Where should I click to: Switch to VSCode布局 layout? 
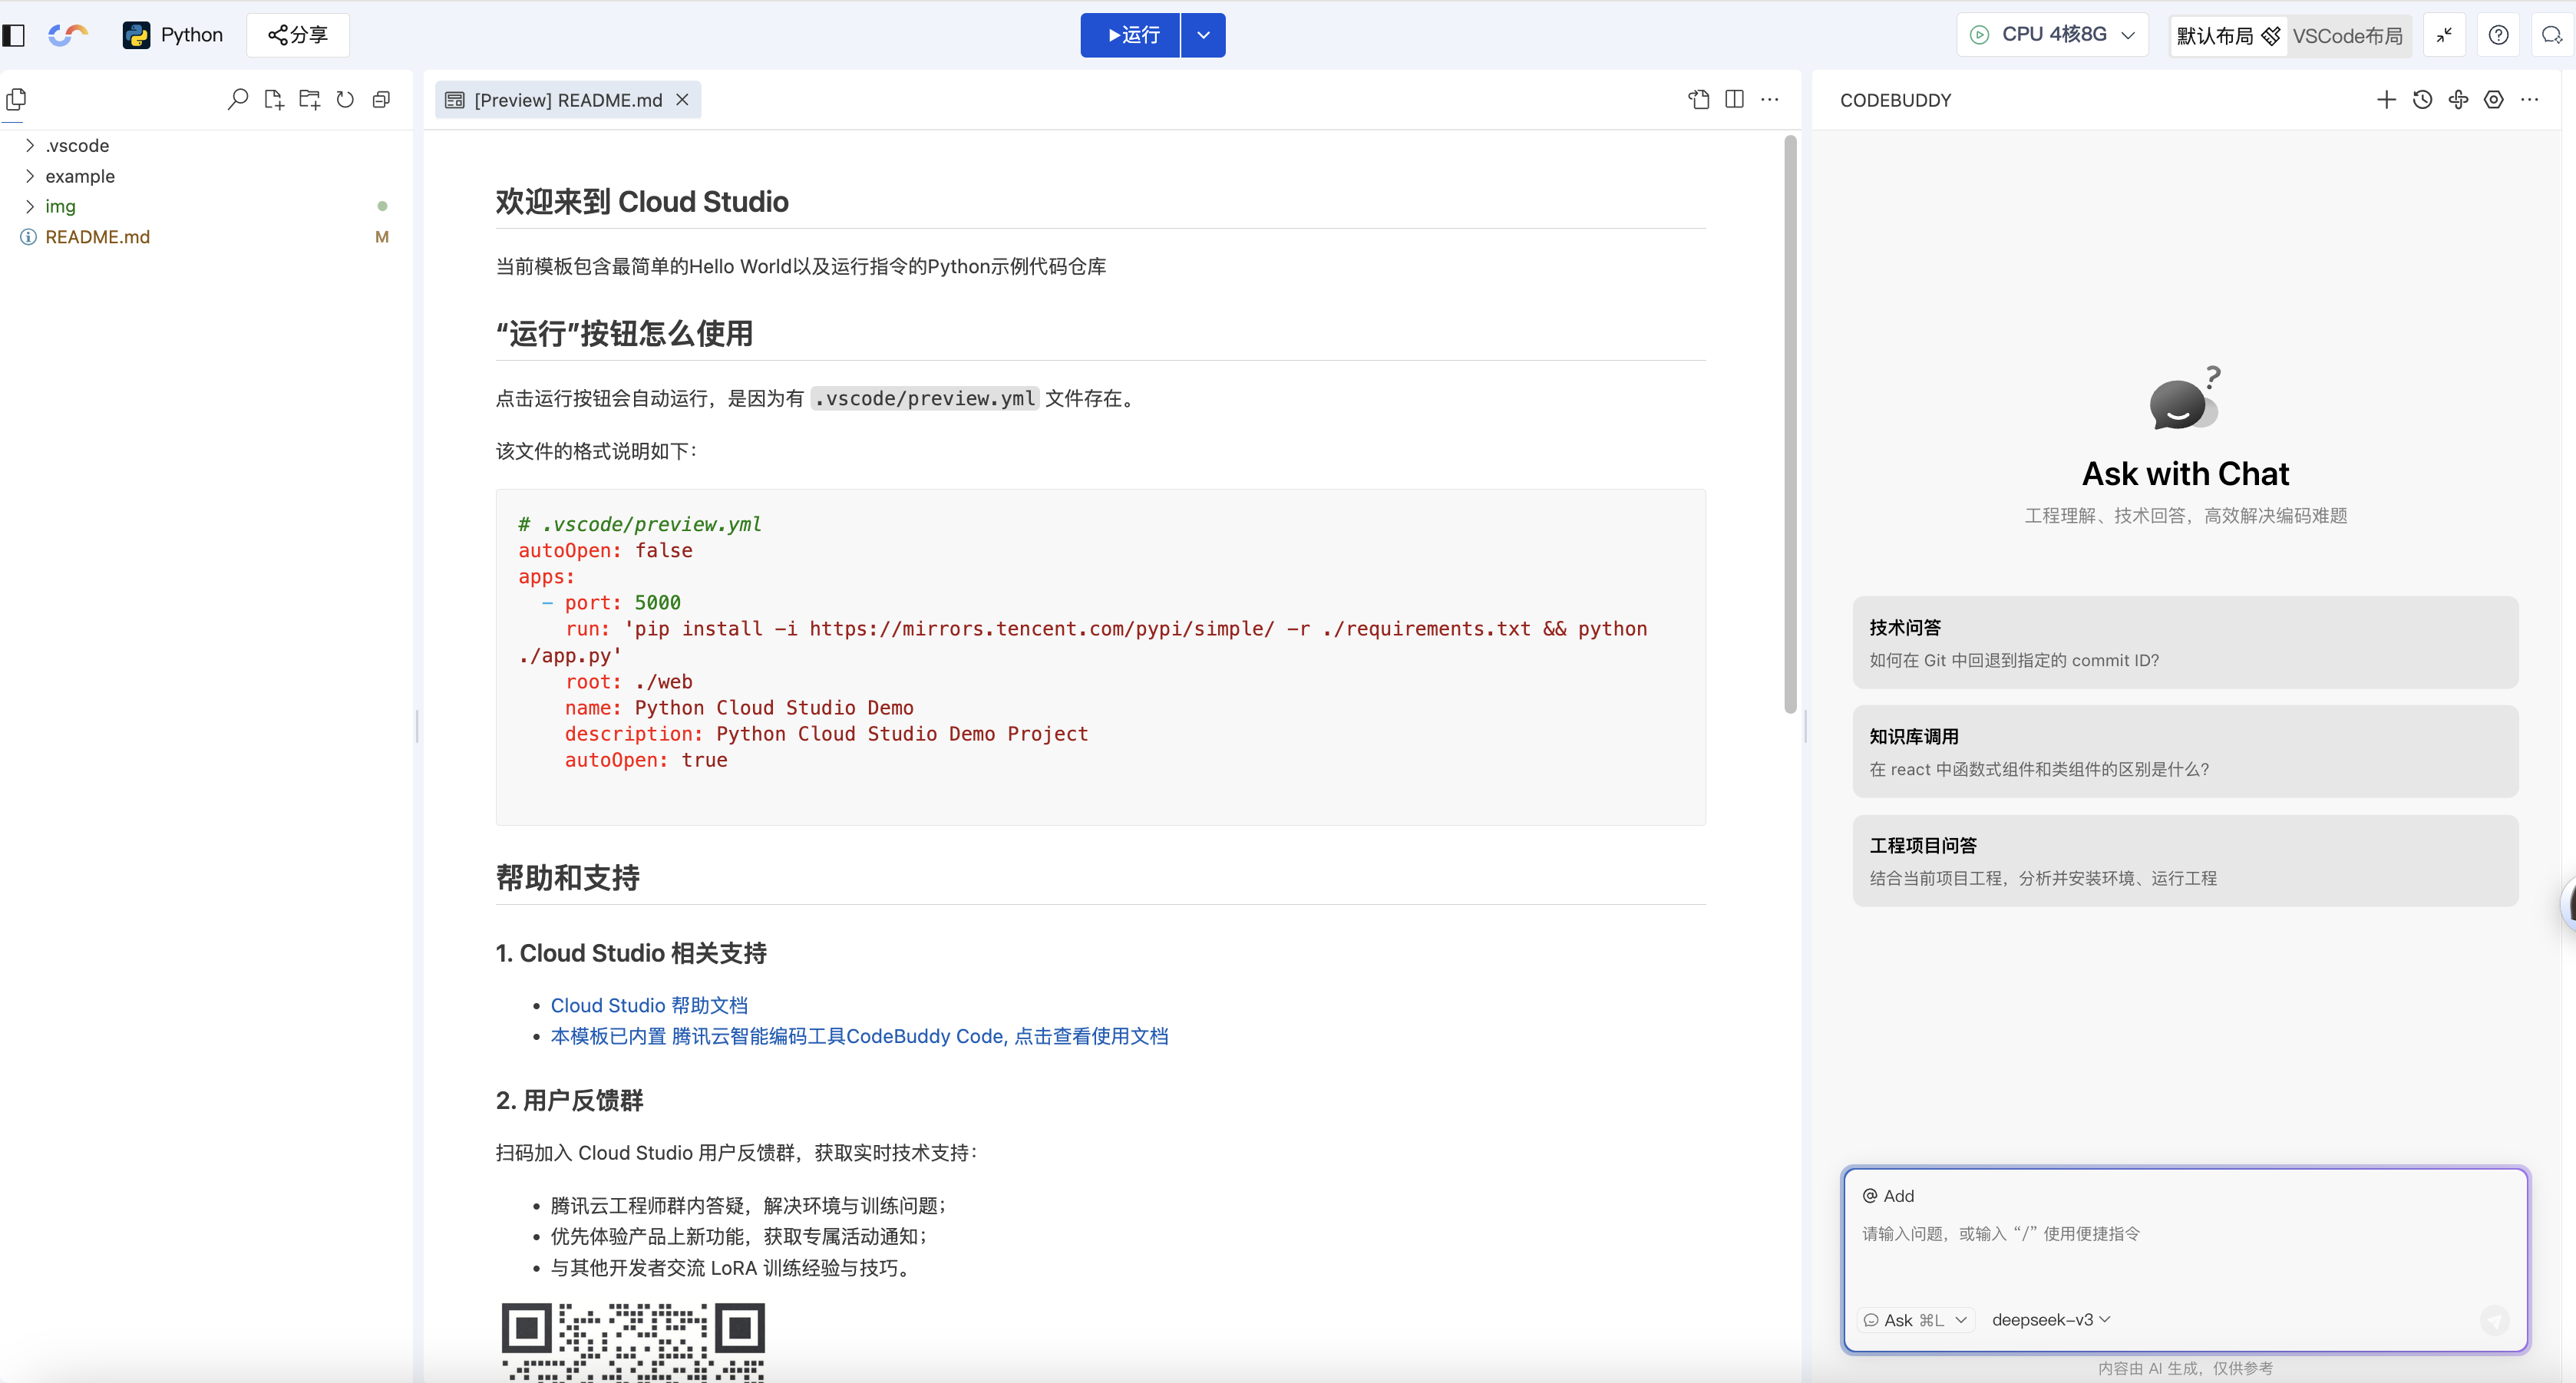click(x=2347, y=36)
